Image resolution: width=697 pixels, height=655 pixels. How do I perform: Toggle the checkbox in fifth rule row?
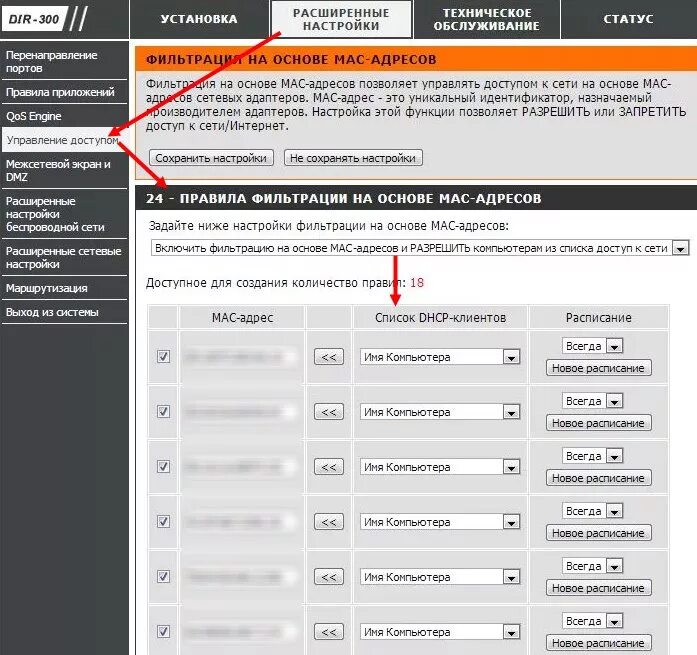click(x=163, y=576)
